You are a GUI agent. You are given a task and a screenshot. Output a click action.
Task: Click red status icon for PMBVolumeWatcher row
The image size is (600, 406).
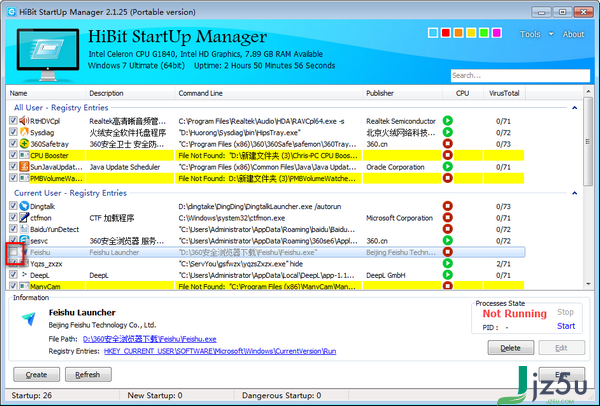[x=448, y=178]
